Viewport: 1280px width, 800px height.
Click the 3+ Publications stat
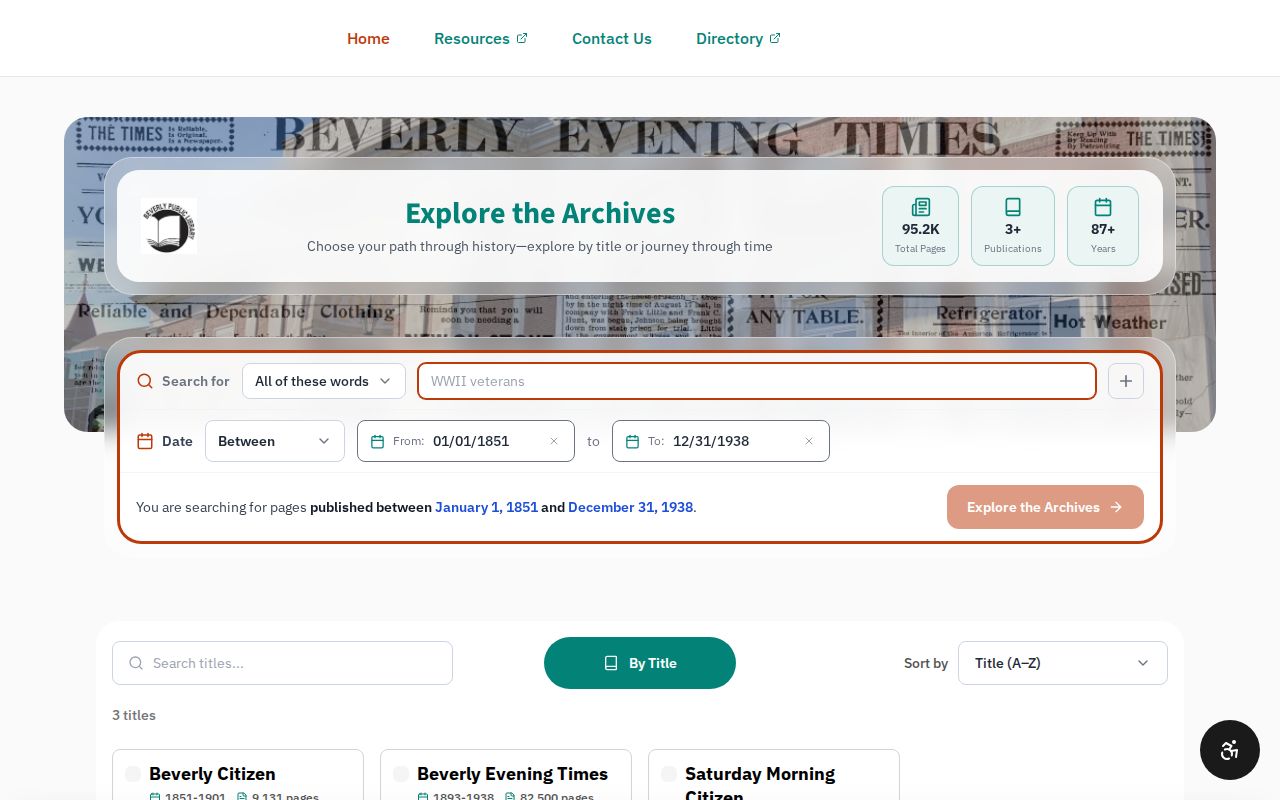(1013, 226)
